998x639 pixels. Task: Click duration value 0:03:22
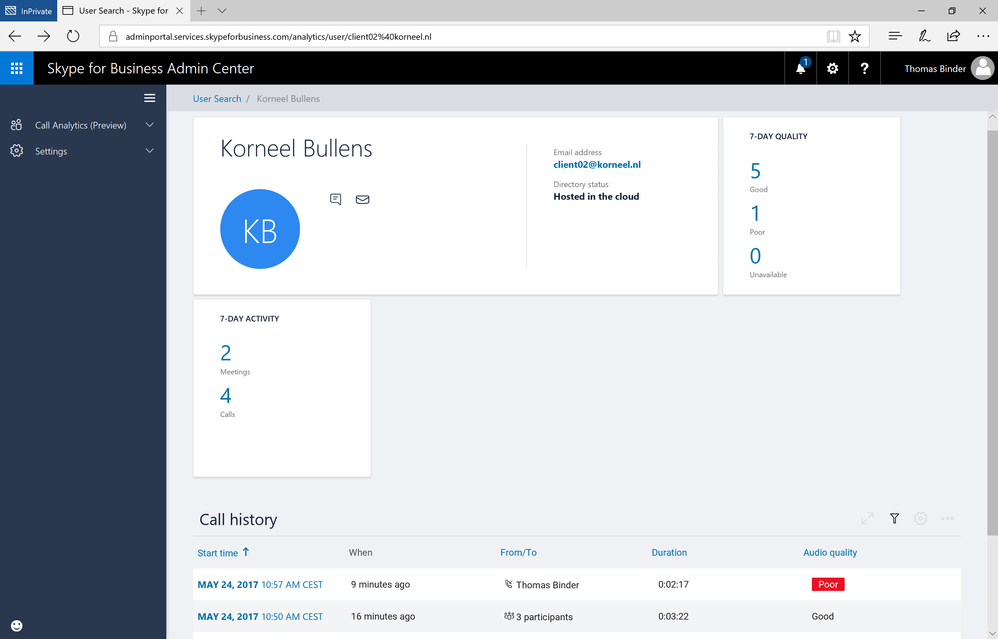pos(673,616)
